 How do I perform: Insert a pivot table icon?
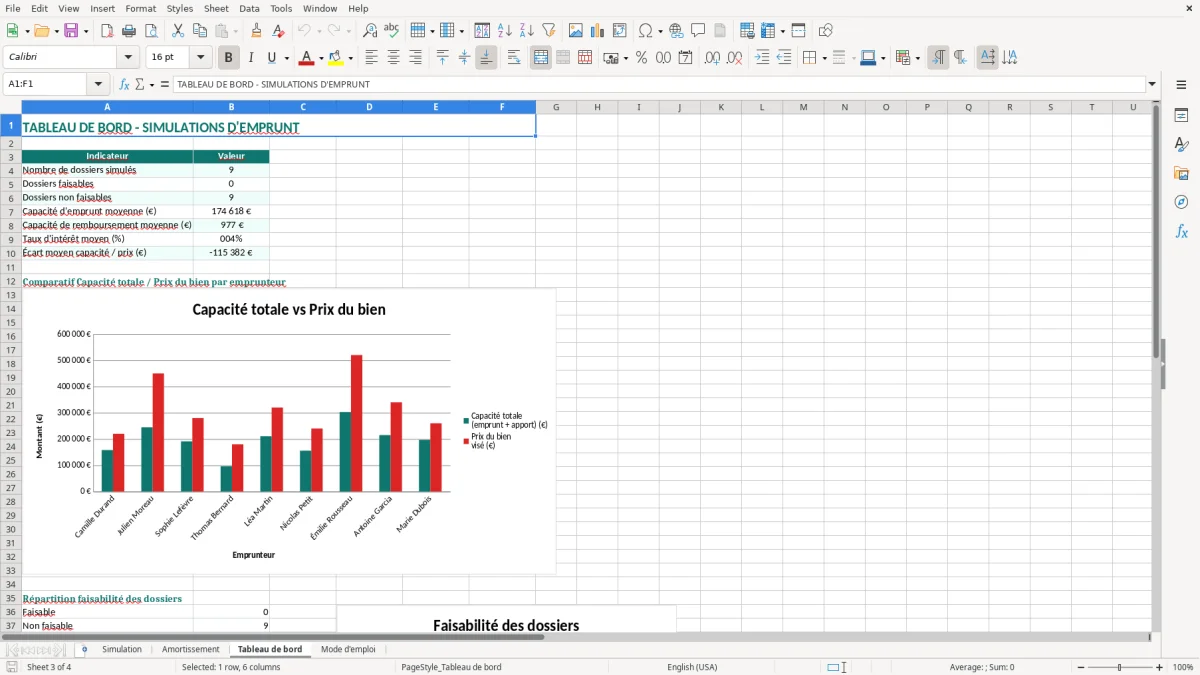620,31
